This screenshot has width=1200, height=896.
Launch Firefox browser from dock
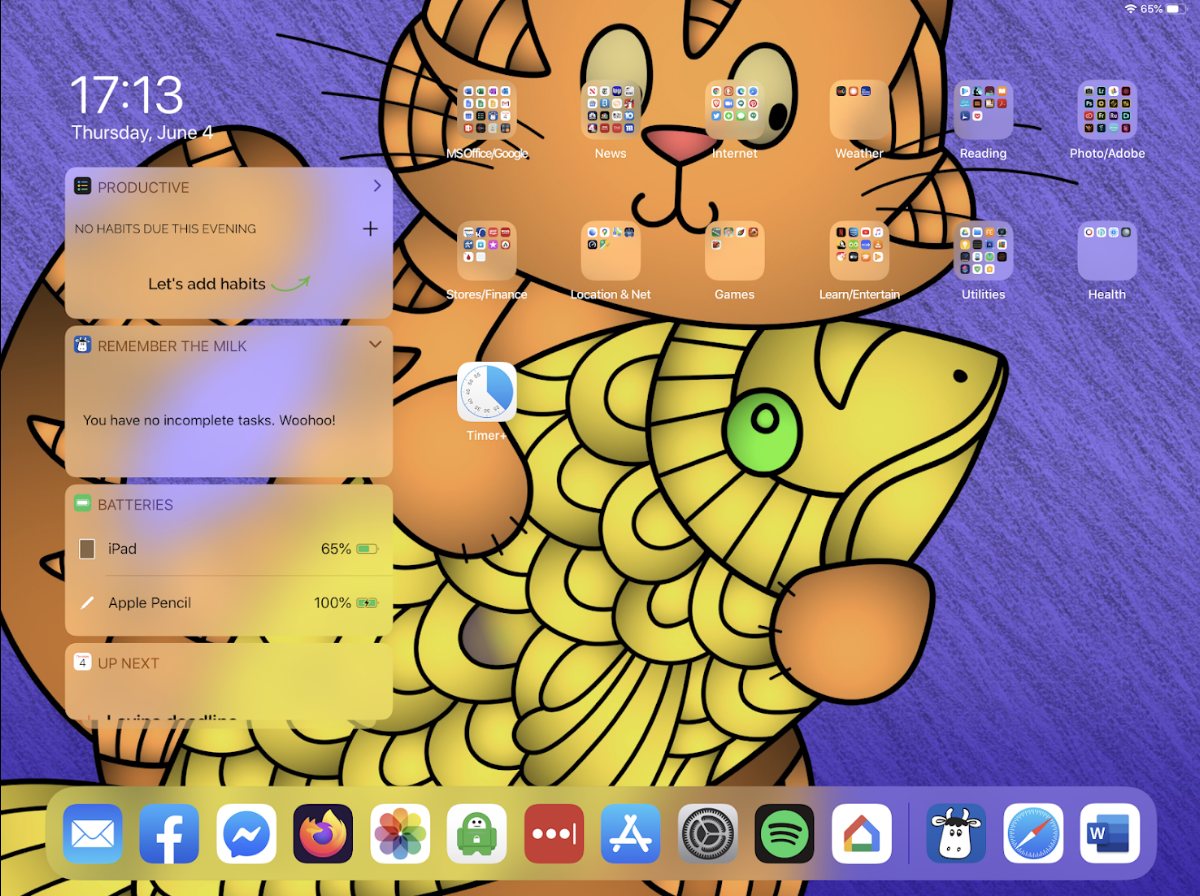tap(323, 834)
